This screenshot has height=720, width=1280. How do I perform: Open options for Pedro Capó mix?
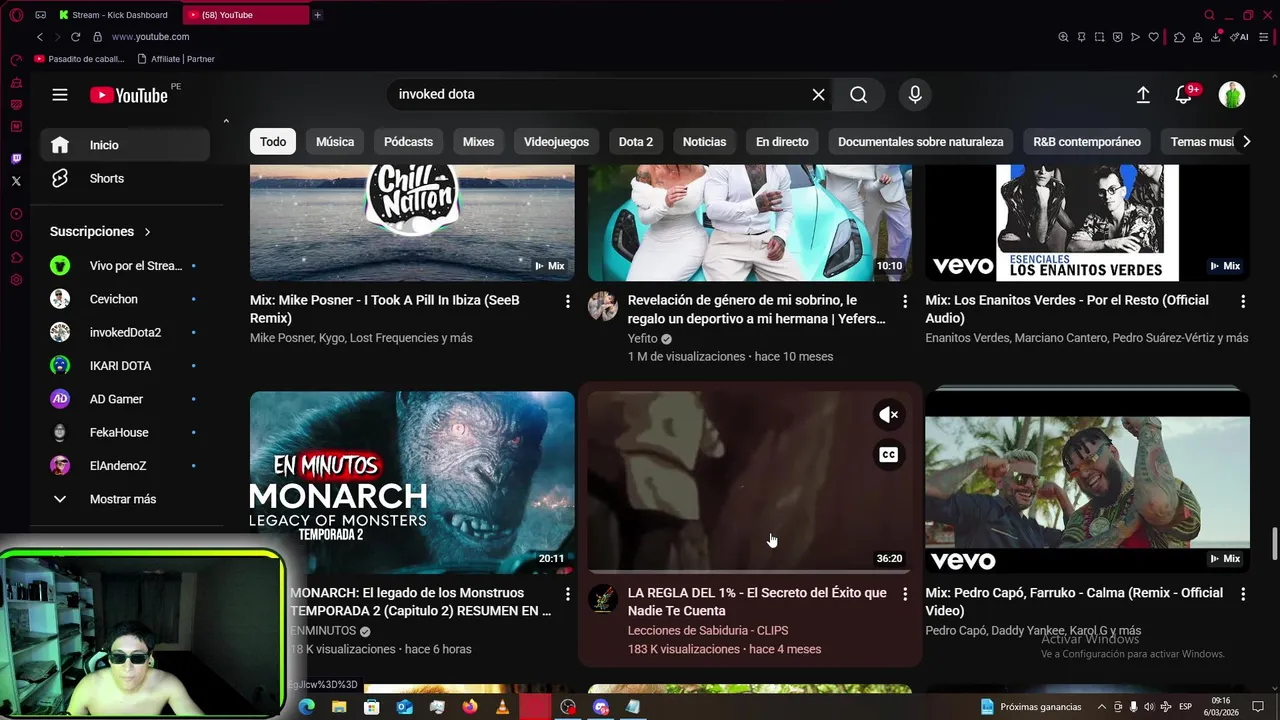click(x=1243, y=594)
